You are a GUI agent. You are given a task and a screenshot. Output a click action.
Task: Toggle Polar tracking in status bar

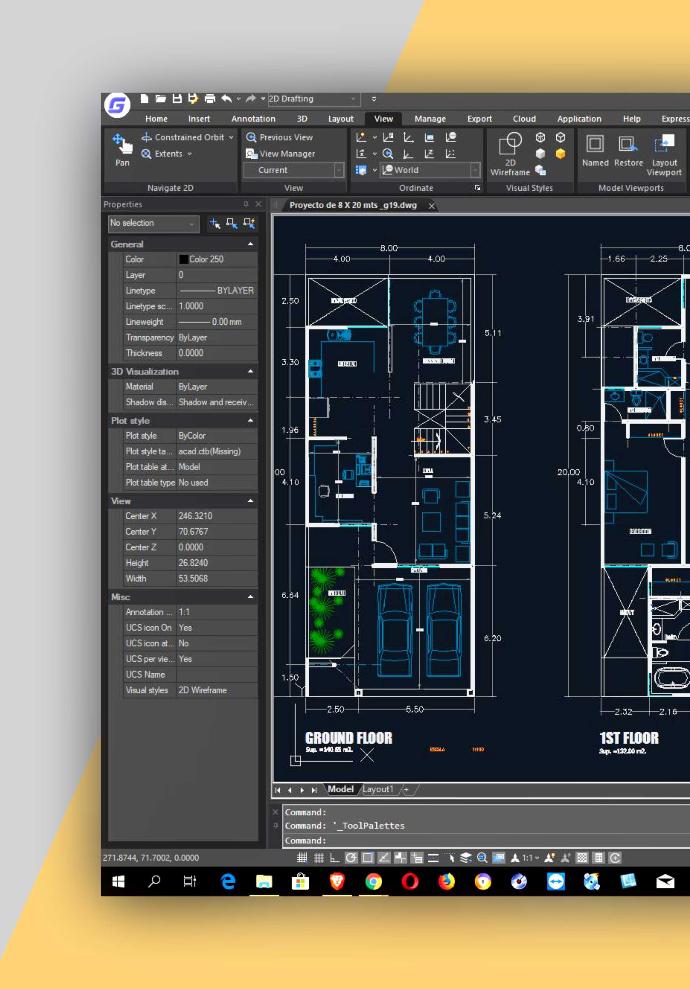pyautogui.click(x=351, y=858)
